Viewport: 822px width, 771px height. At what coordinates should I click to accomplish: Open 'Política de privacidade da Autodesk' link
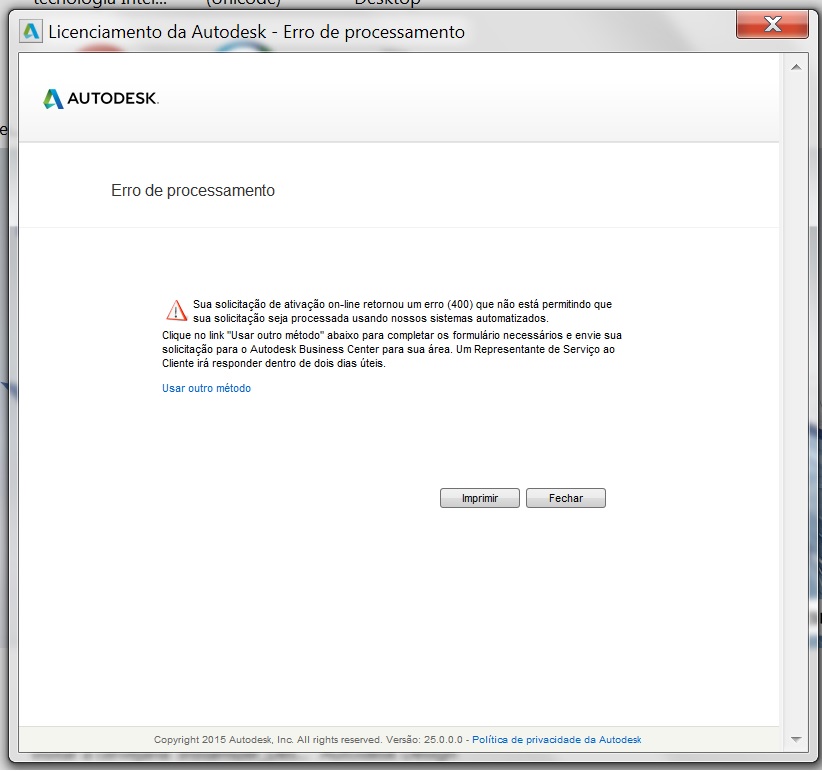[556, 740]
